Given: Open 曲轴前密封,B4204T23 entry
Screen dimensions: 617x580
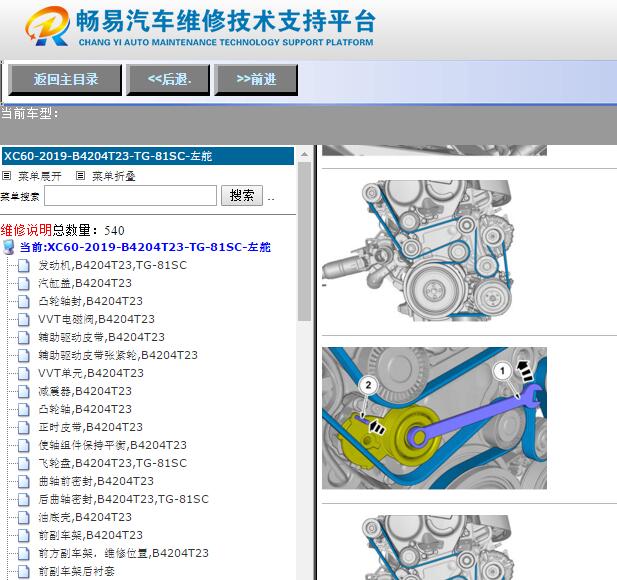Looking at the screenshot, I should (96, 481).
